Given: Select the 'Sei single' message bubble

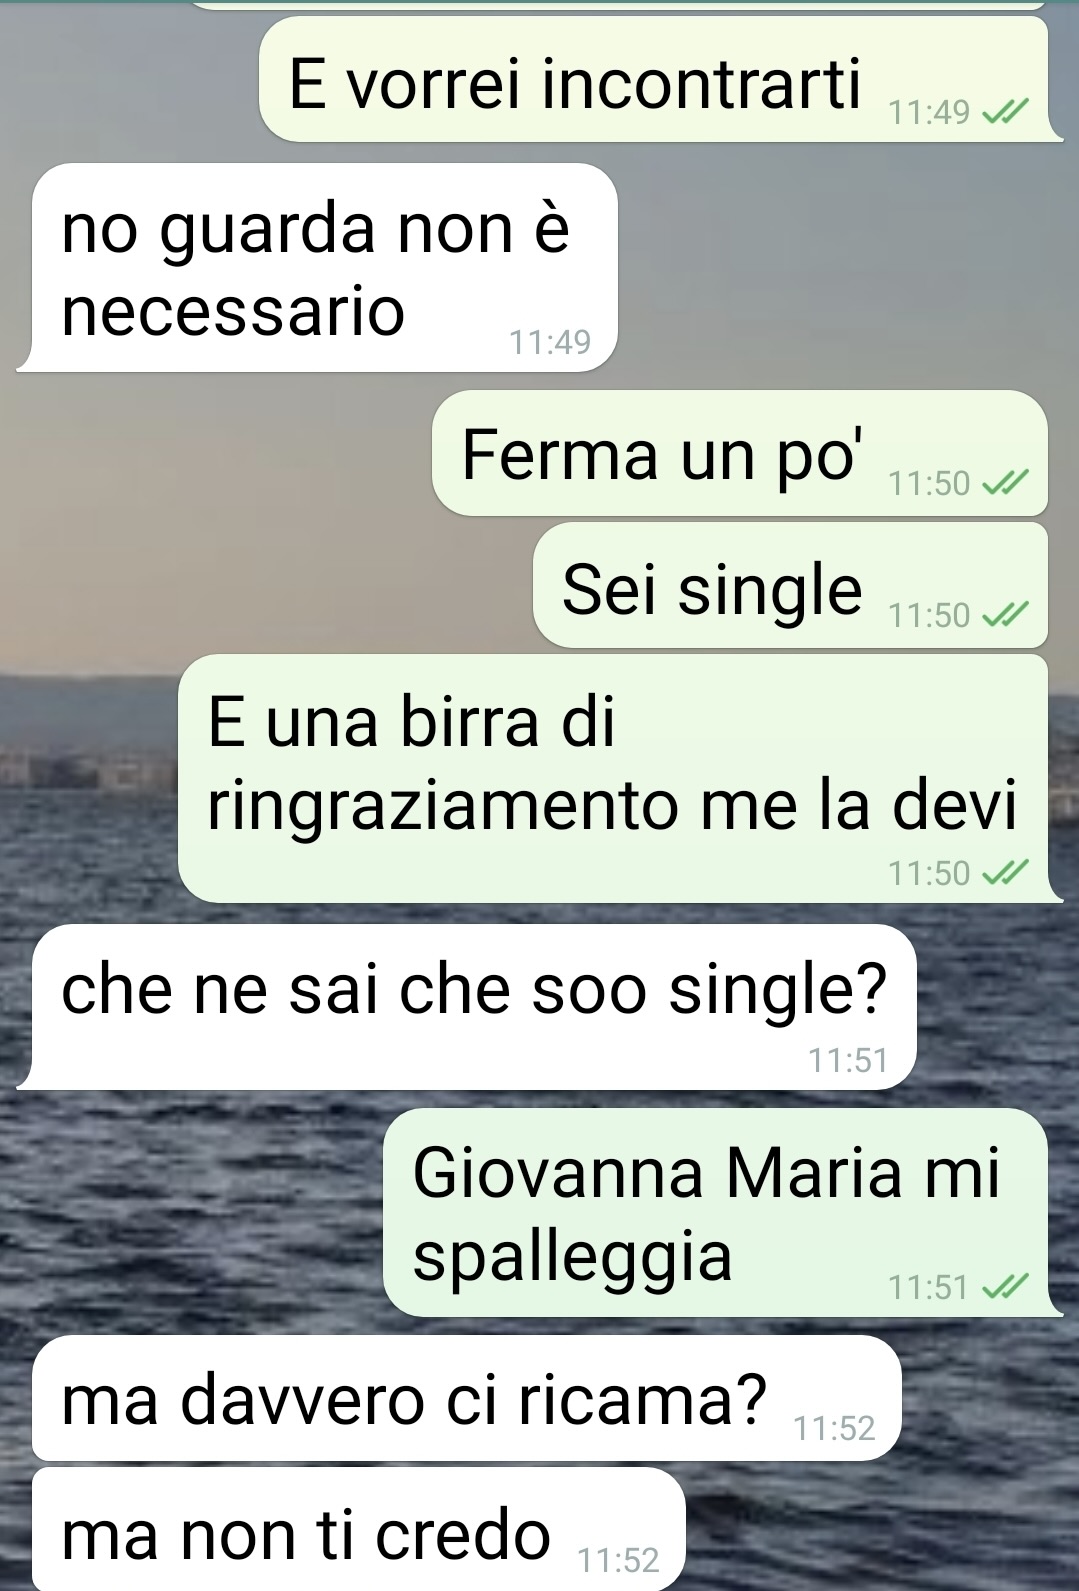Looking at the screenshot, I should click(792, 585).
